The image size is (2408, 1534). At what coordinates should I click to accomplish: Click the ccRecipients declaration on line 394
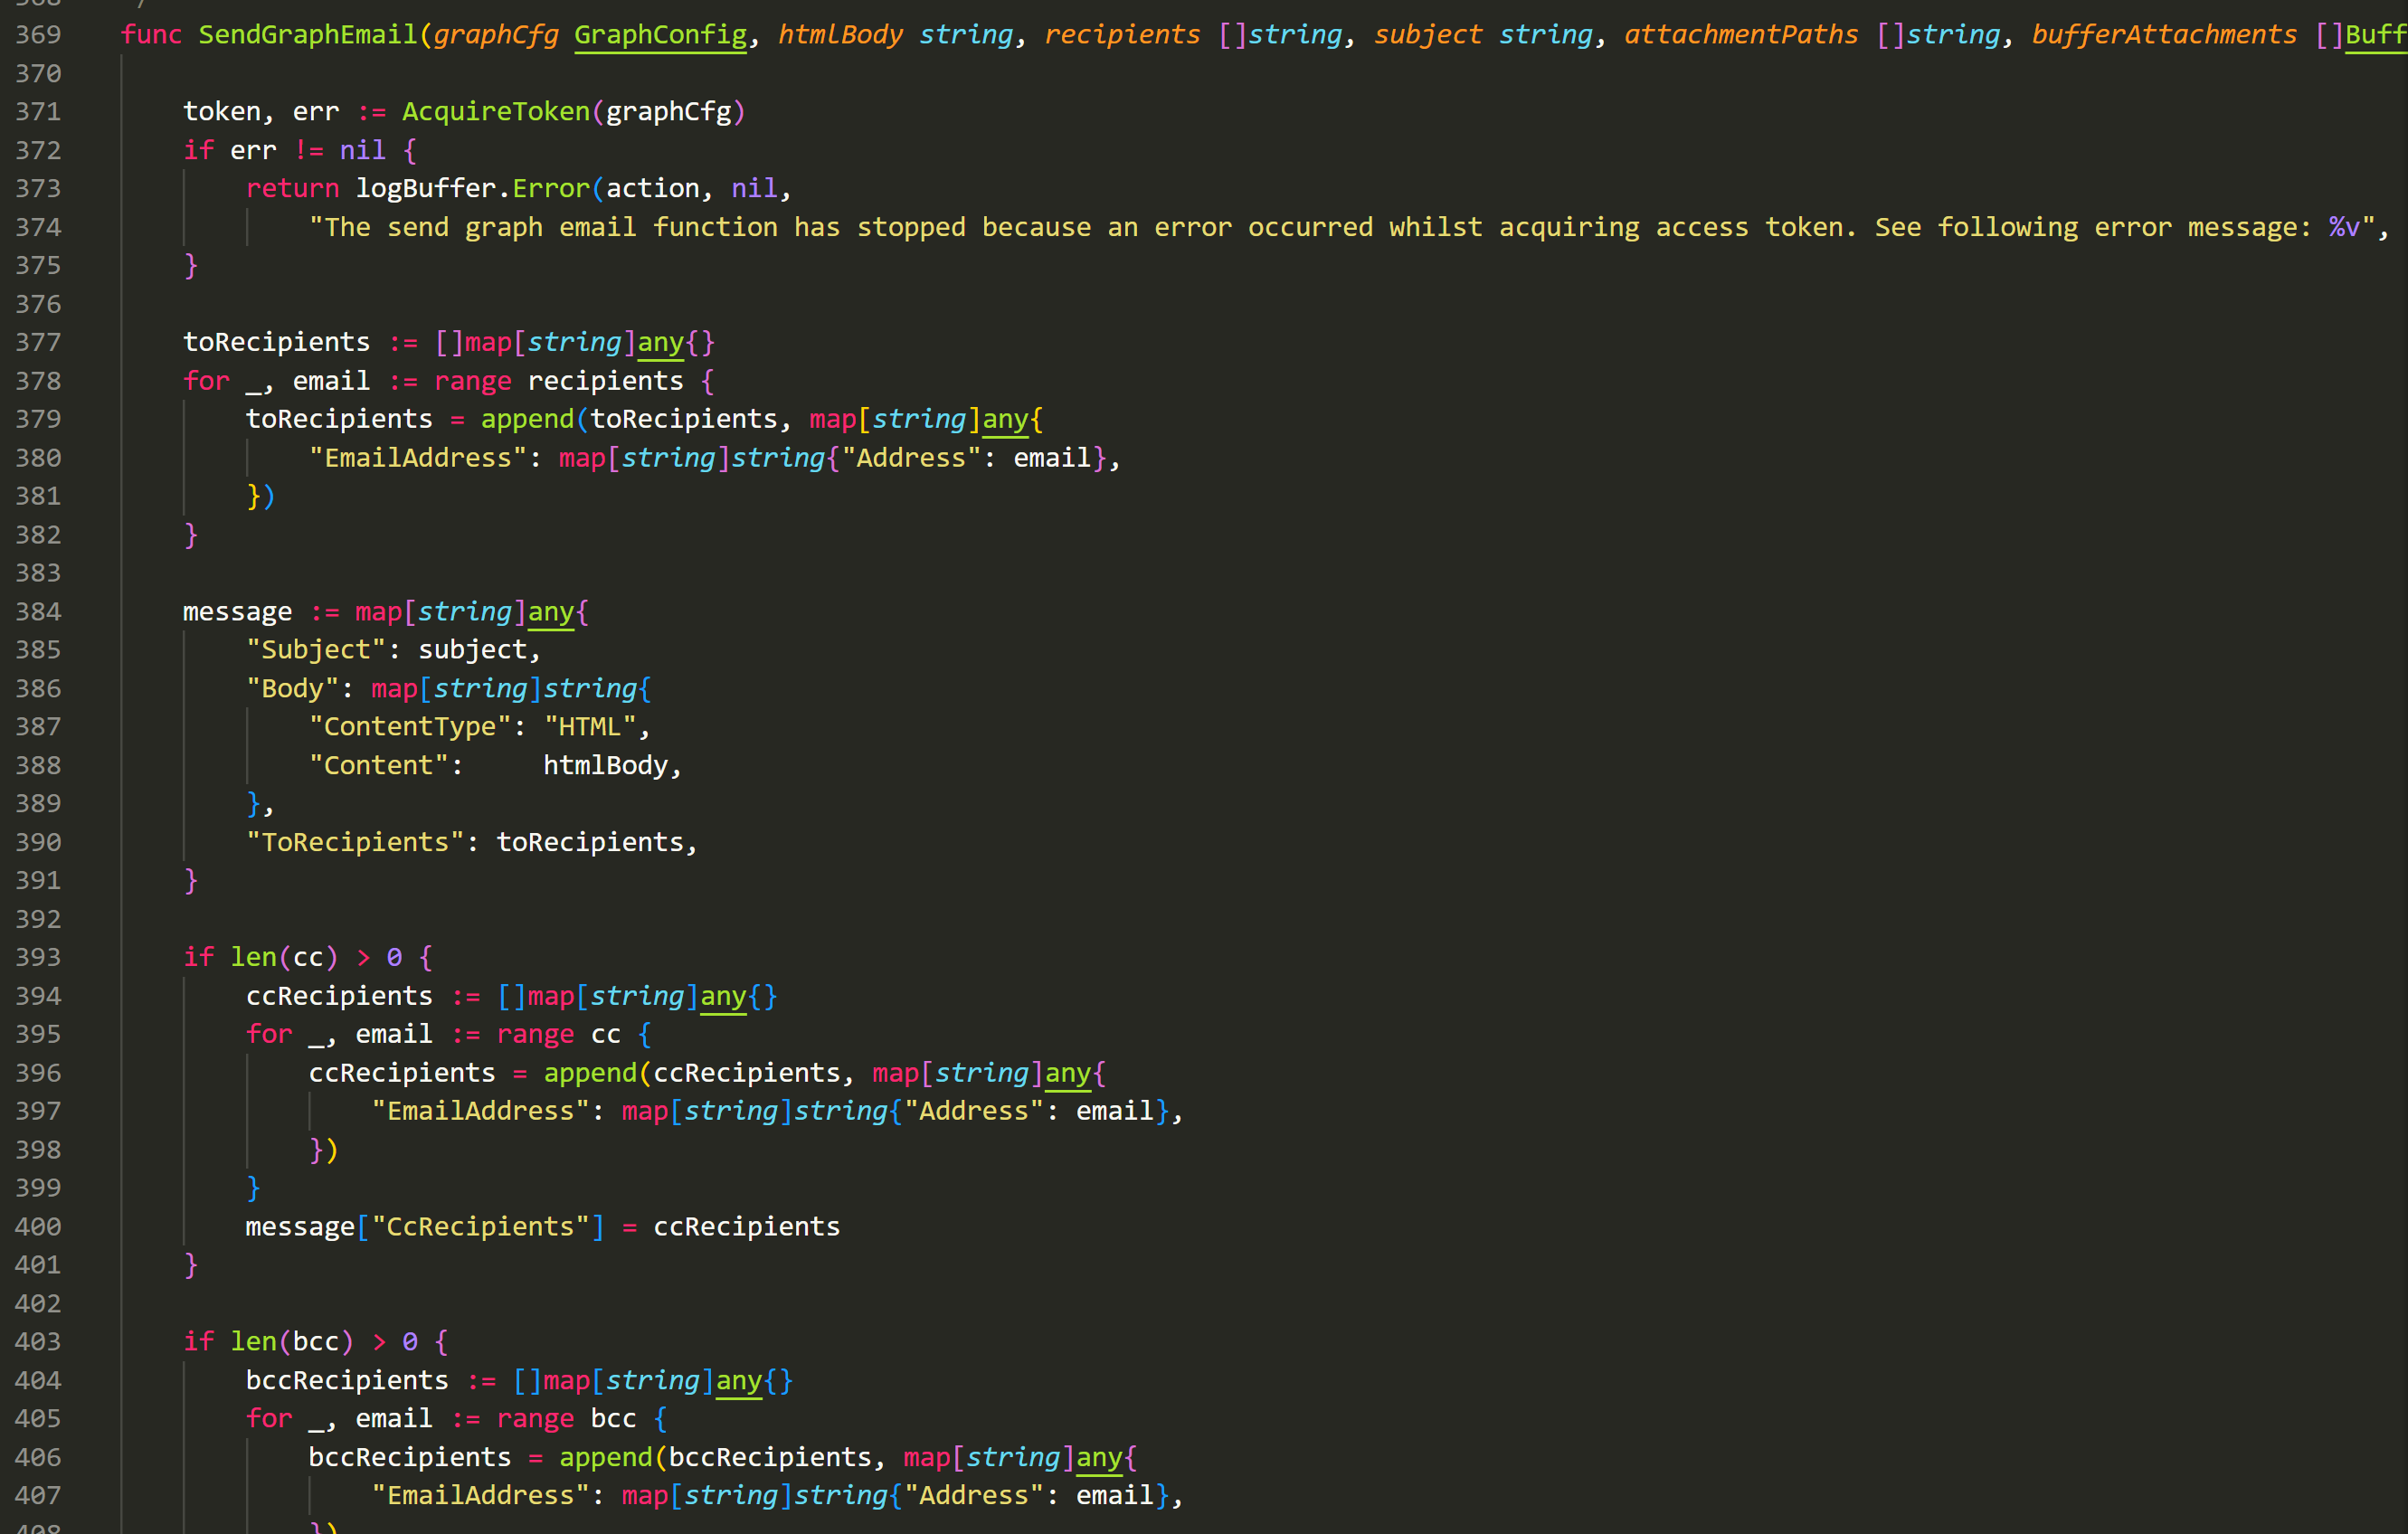click(338, 995)
